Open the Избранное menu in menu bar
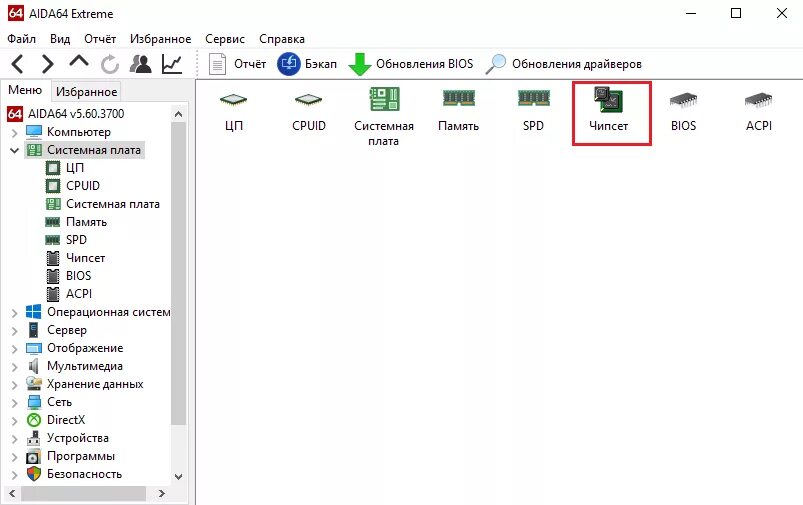Image resolution: width=803 pixels, height=505 pixels. pyautogui.click(x=160, y=39)
